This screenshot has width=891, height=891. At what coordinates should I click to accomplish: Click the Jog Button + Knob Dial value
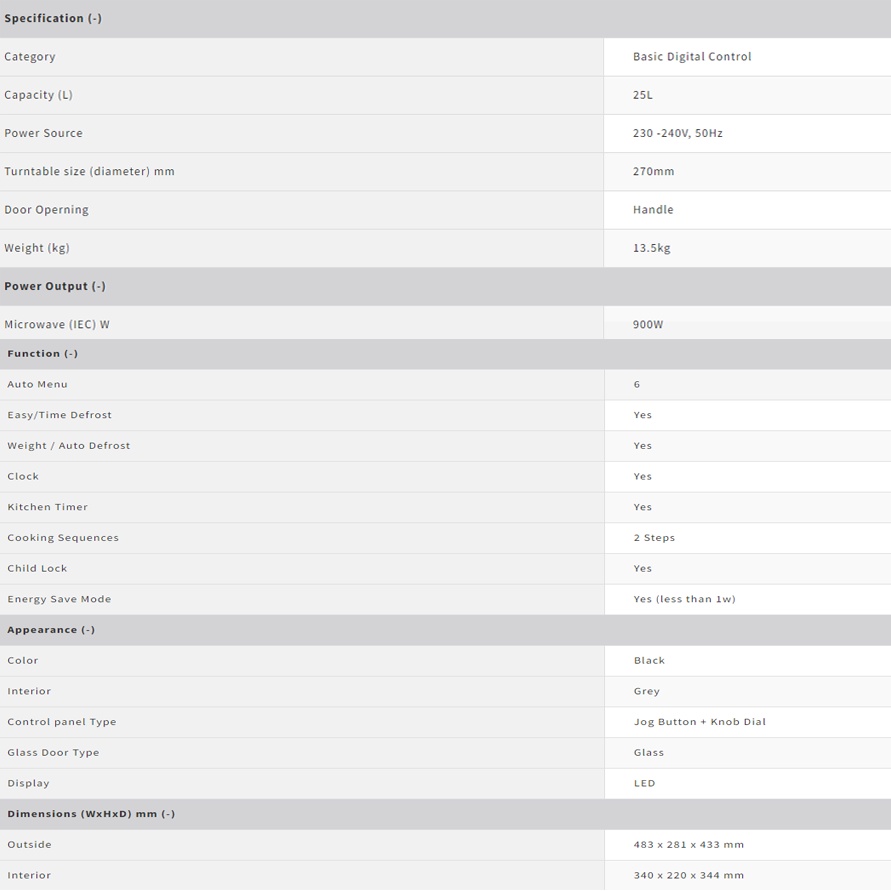[x=700, y=722]
